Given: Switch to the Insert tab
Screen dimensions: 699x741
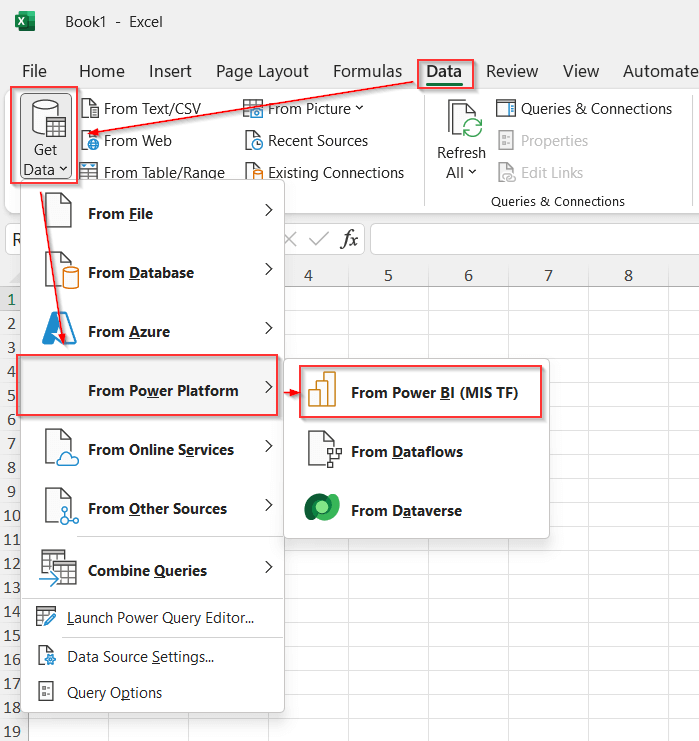Looking at the screenshot, I should click(170, 71).
